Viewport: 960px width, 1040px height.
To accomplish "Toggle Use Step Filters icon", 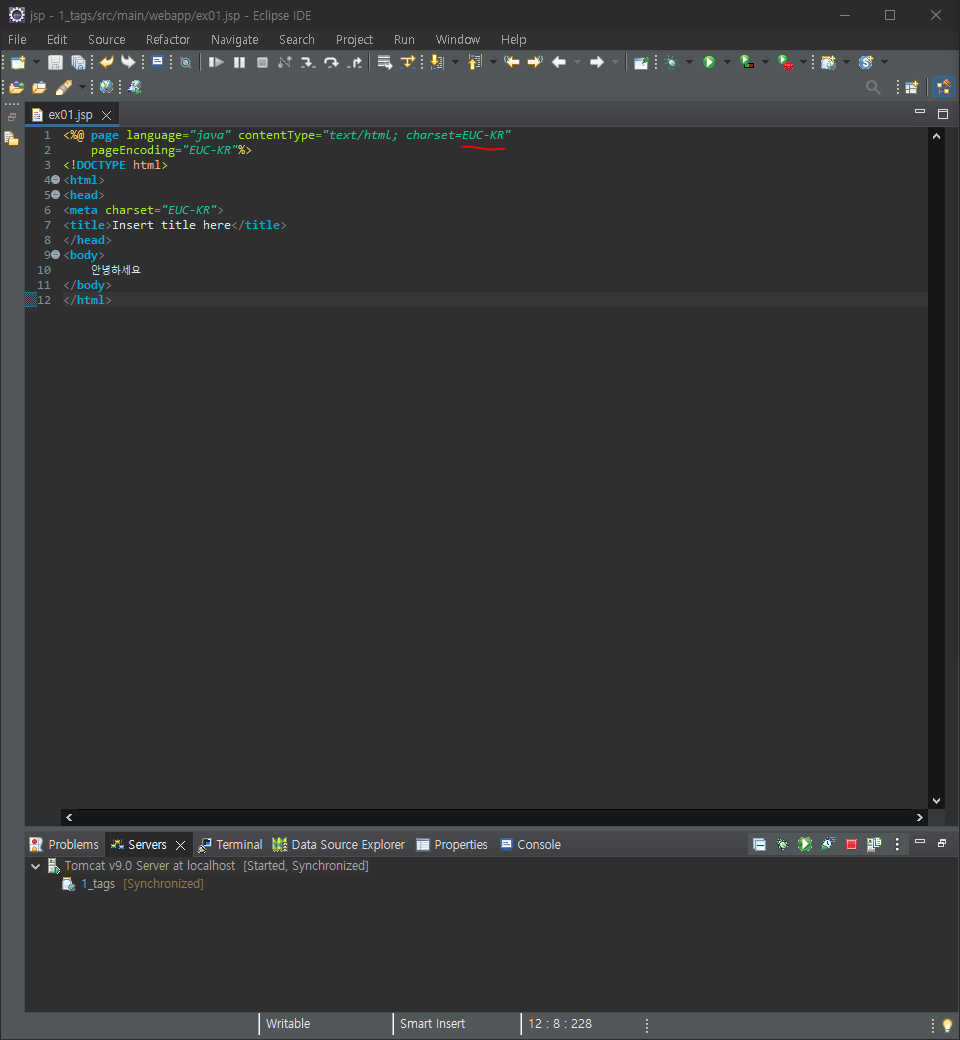I will 407,62.
